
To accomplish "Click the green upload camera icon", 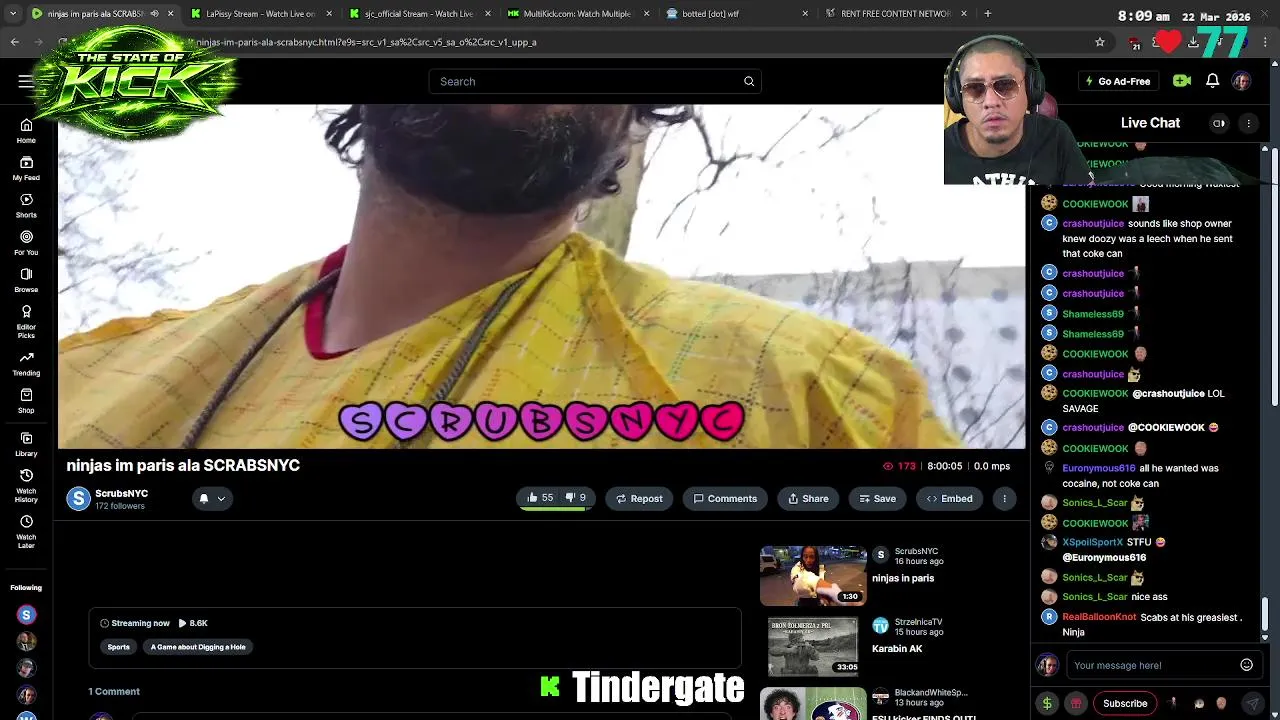I will coord(1182,81).
